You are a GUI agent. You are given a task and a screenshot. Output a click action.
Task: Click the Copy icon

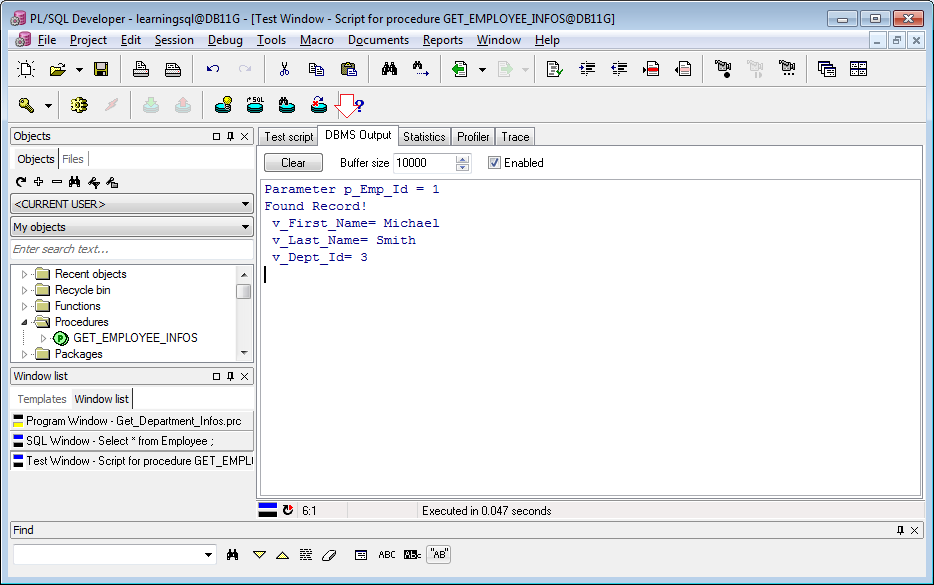click(316, 69)
